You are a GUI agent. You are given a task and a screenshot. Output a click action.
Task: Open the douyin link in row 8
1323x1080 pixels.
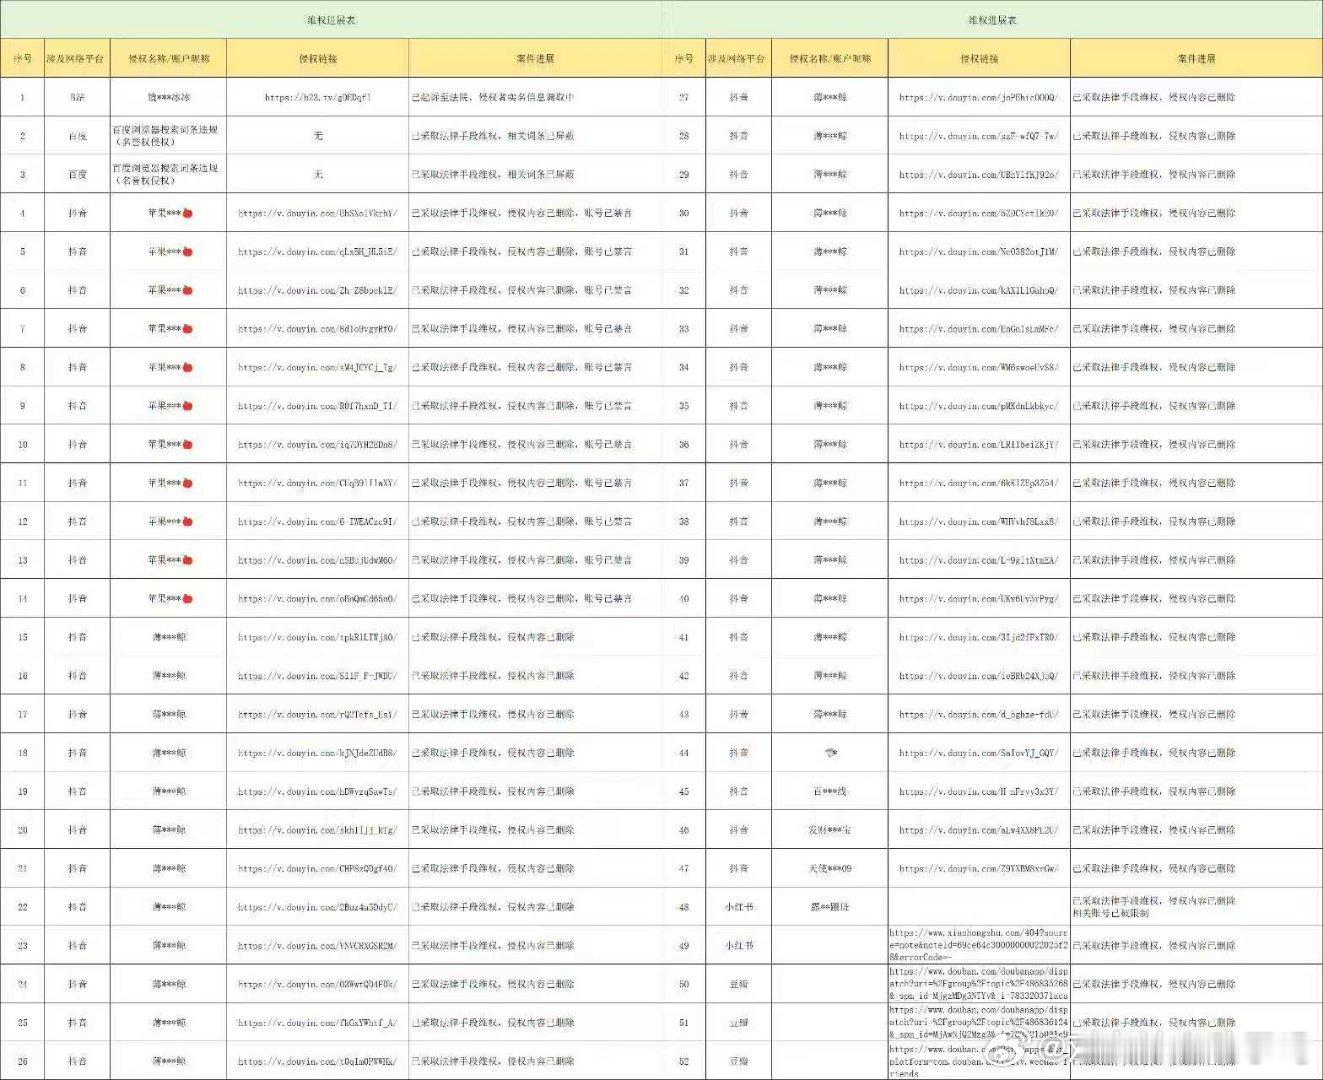click(317, 367)
